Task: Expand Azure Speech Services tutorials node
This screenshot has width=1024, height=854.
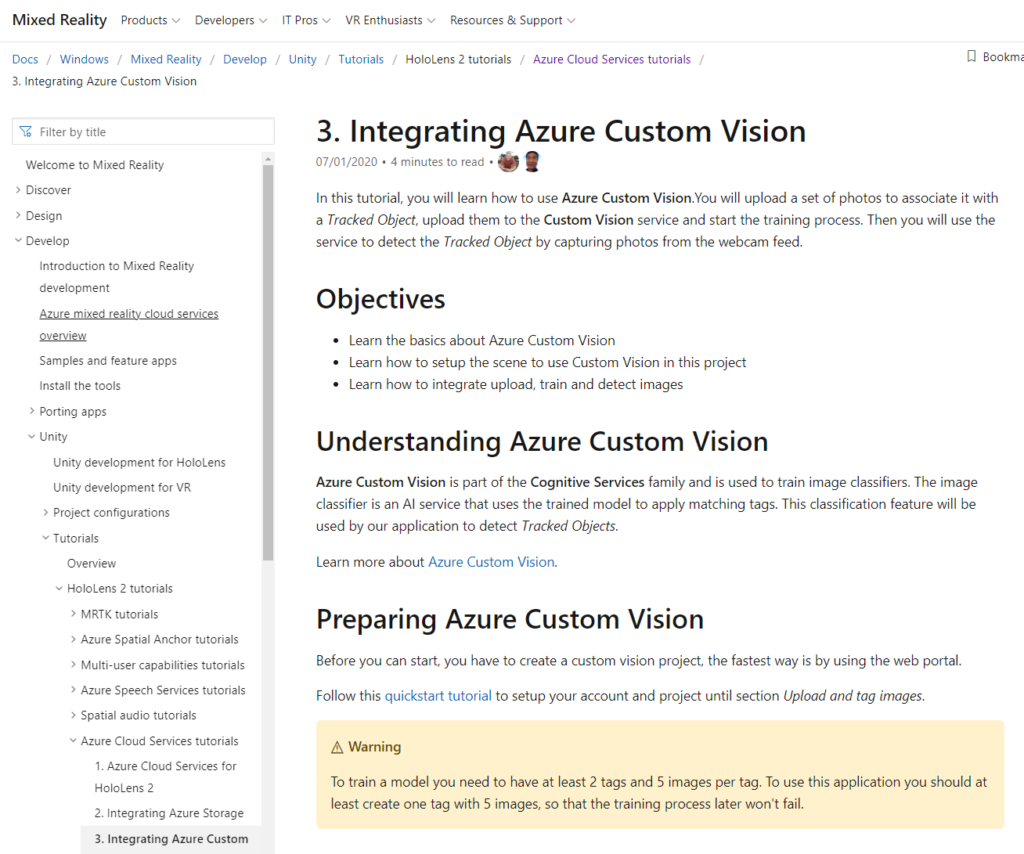Action: pyautogui.click(x=72, y=690)
